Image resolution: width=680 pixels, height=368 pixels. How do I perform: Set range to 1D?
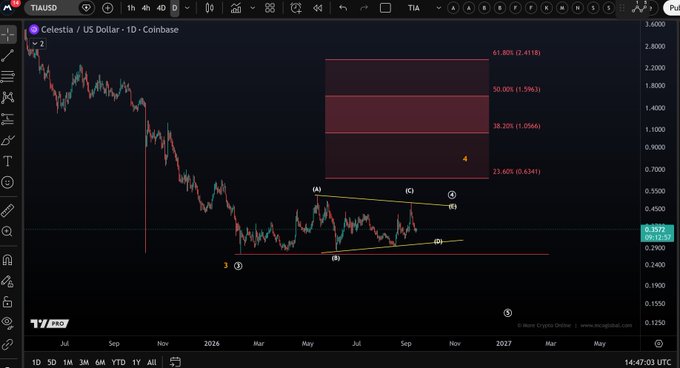(36, 362)
